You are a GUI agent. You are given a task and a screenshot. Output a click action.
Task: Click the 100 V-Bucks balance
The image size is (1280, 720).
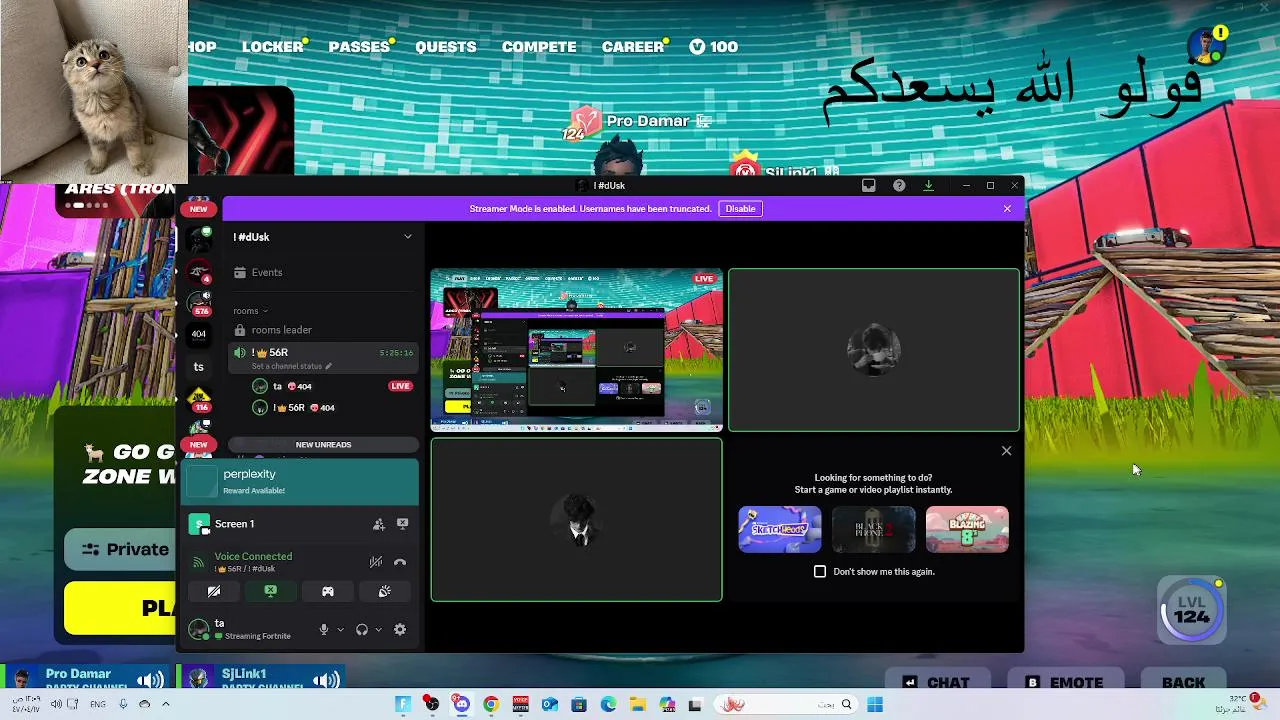click(714, 46)
